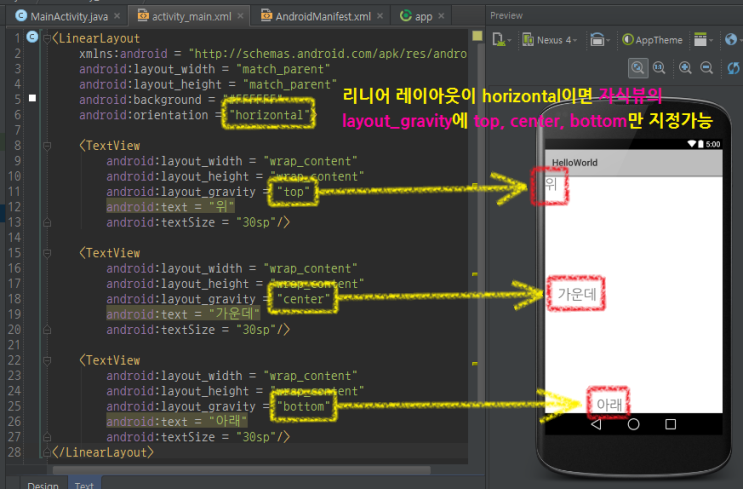Click the editor's horizontal scrollbar

tap(242, 470)
